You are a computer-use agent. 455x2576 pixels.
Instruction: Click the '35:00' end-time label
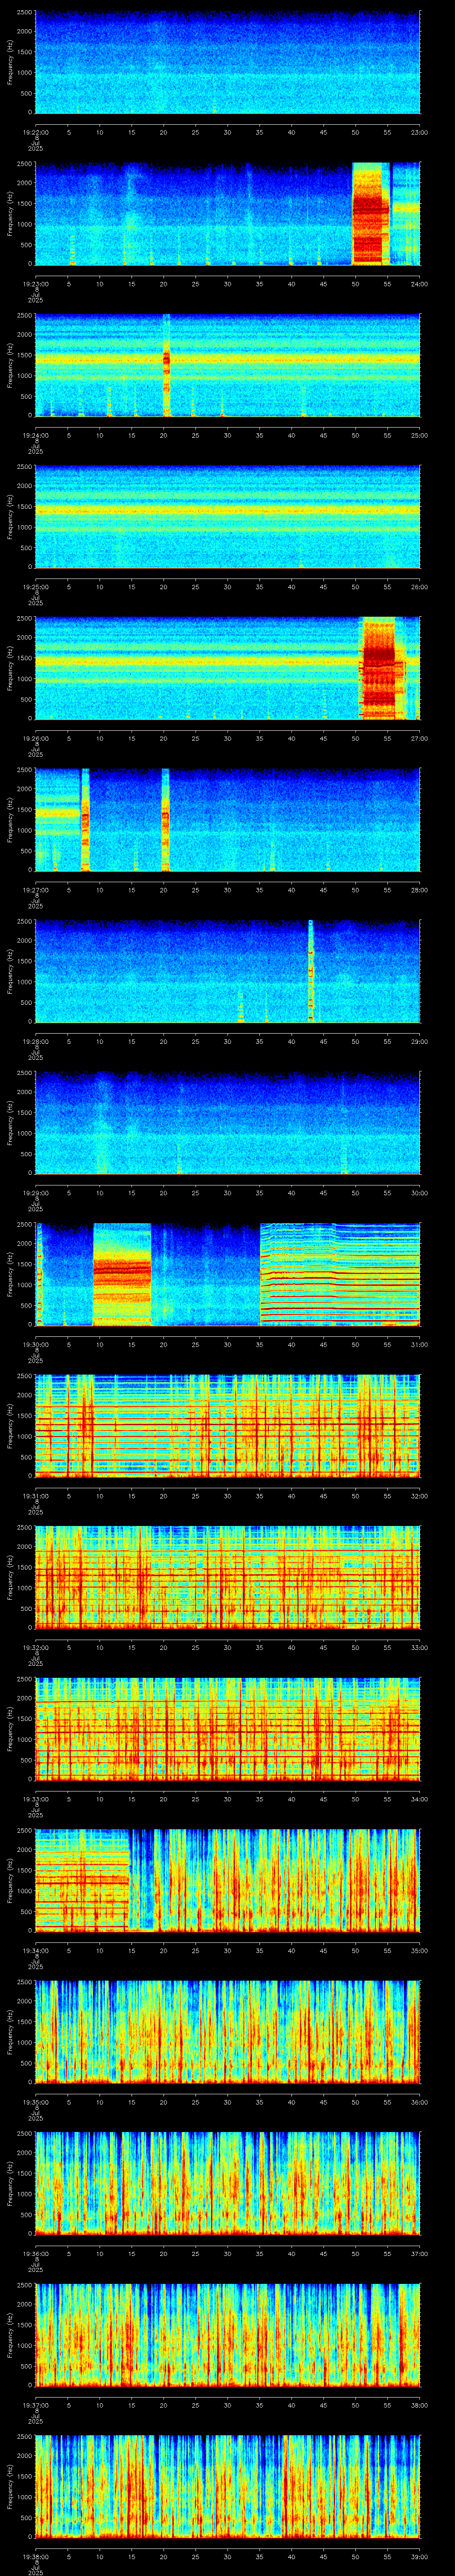coord(420,1950)
